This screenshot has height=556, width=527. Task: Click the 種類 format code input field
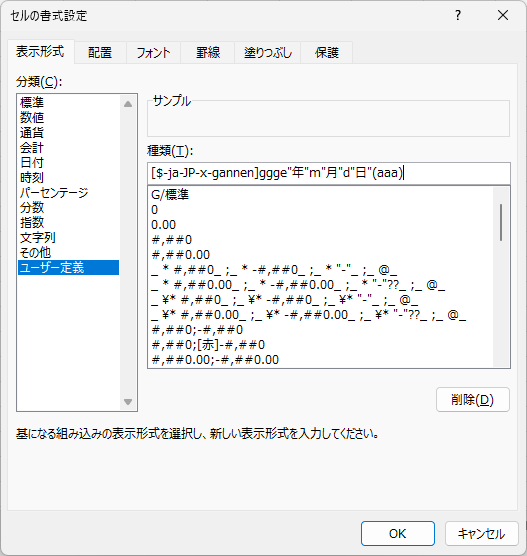(329, 173)
